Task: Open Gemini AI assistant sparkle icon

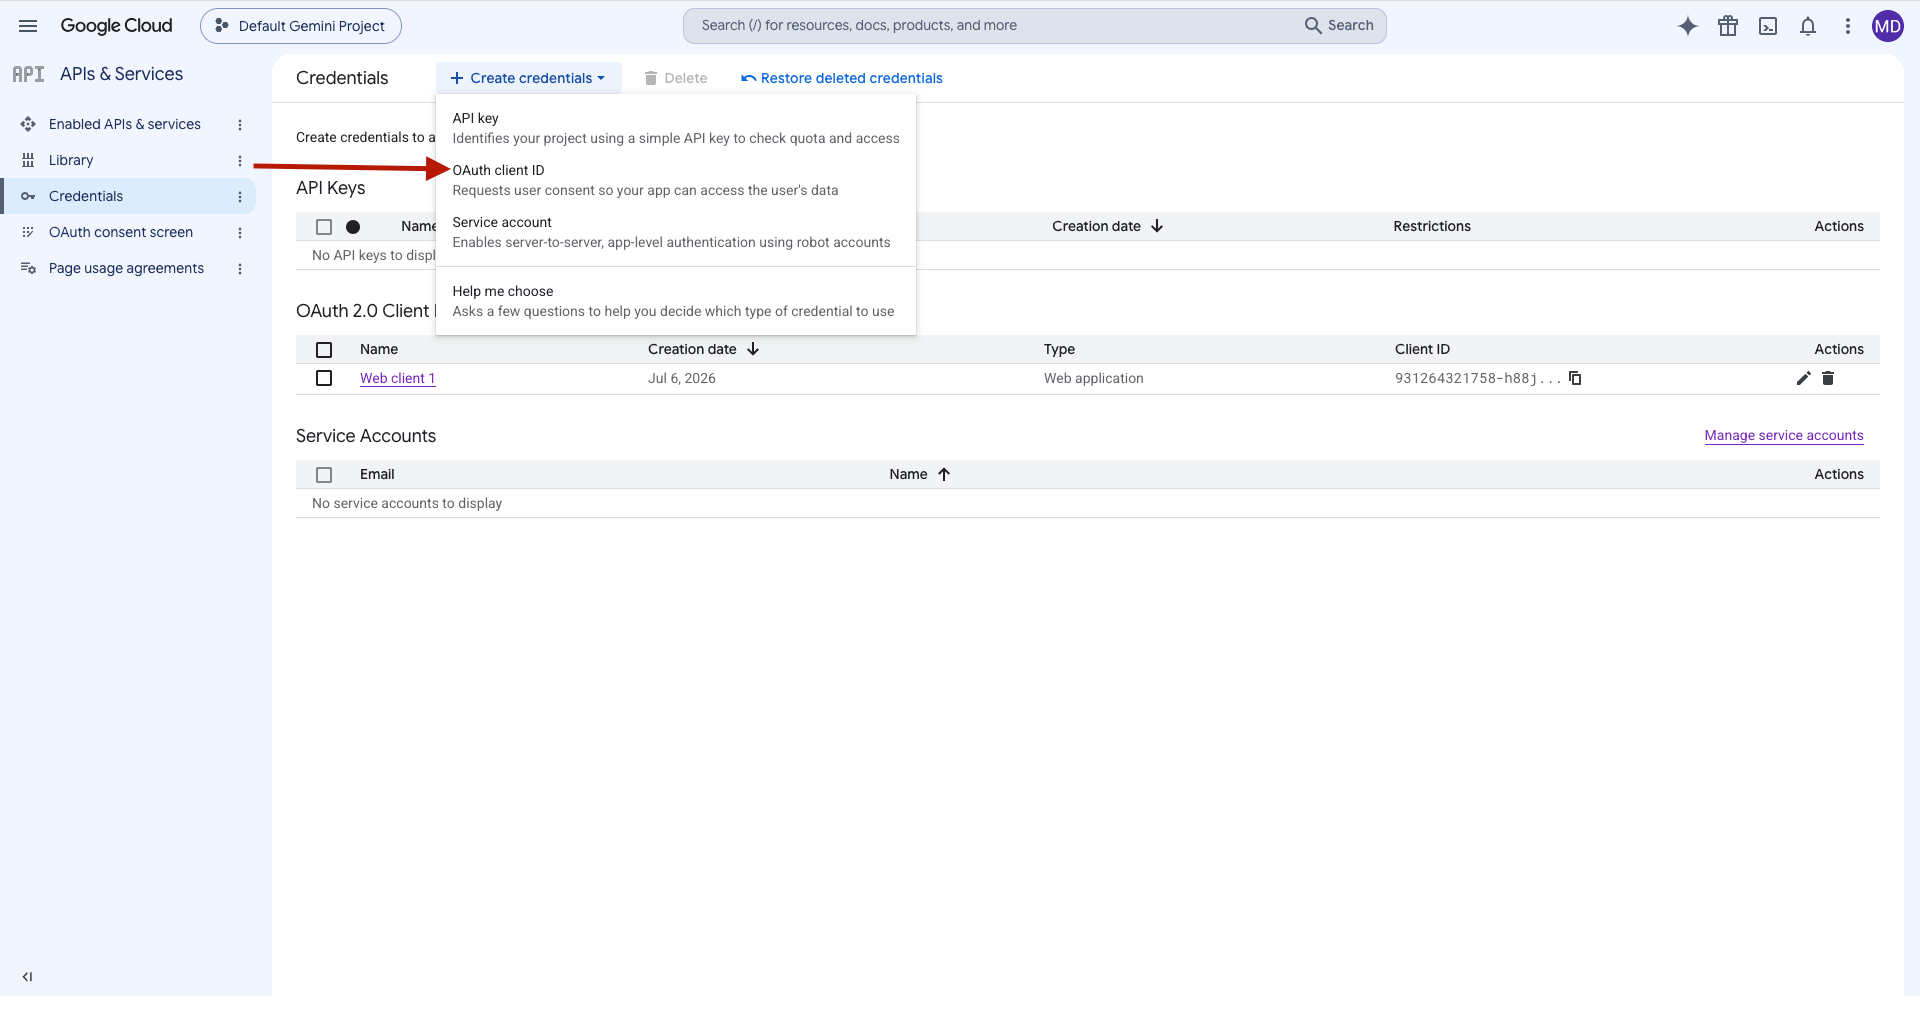Action: point(1688,26)
